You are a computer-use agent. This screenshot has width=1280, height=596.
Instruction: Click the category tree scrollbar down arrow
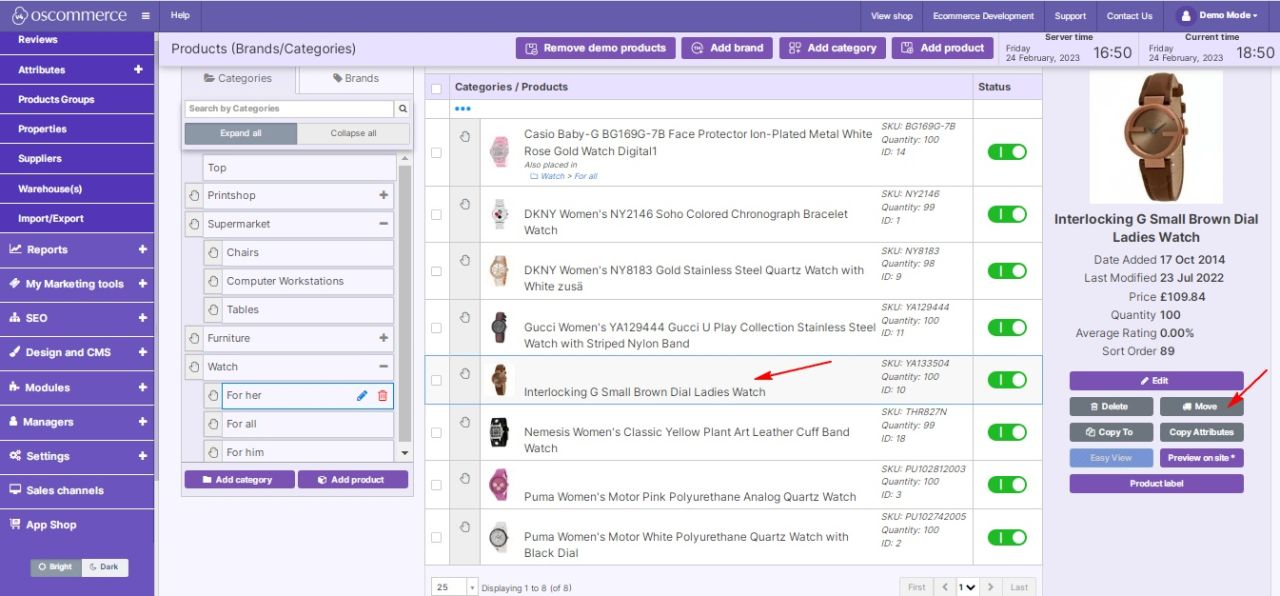(405, 453)
